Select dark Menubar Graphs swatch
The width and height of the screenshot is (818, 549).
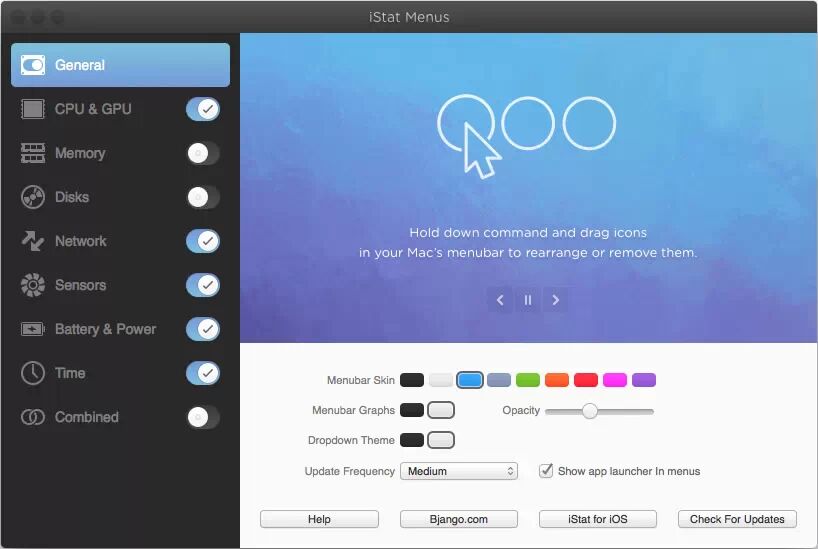pos(412,410)
